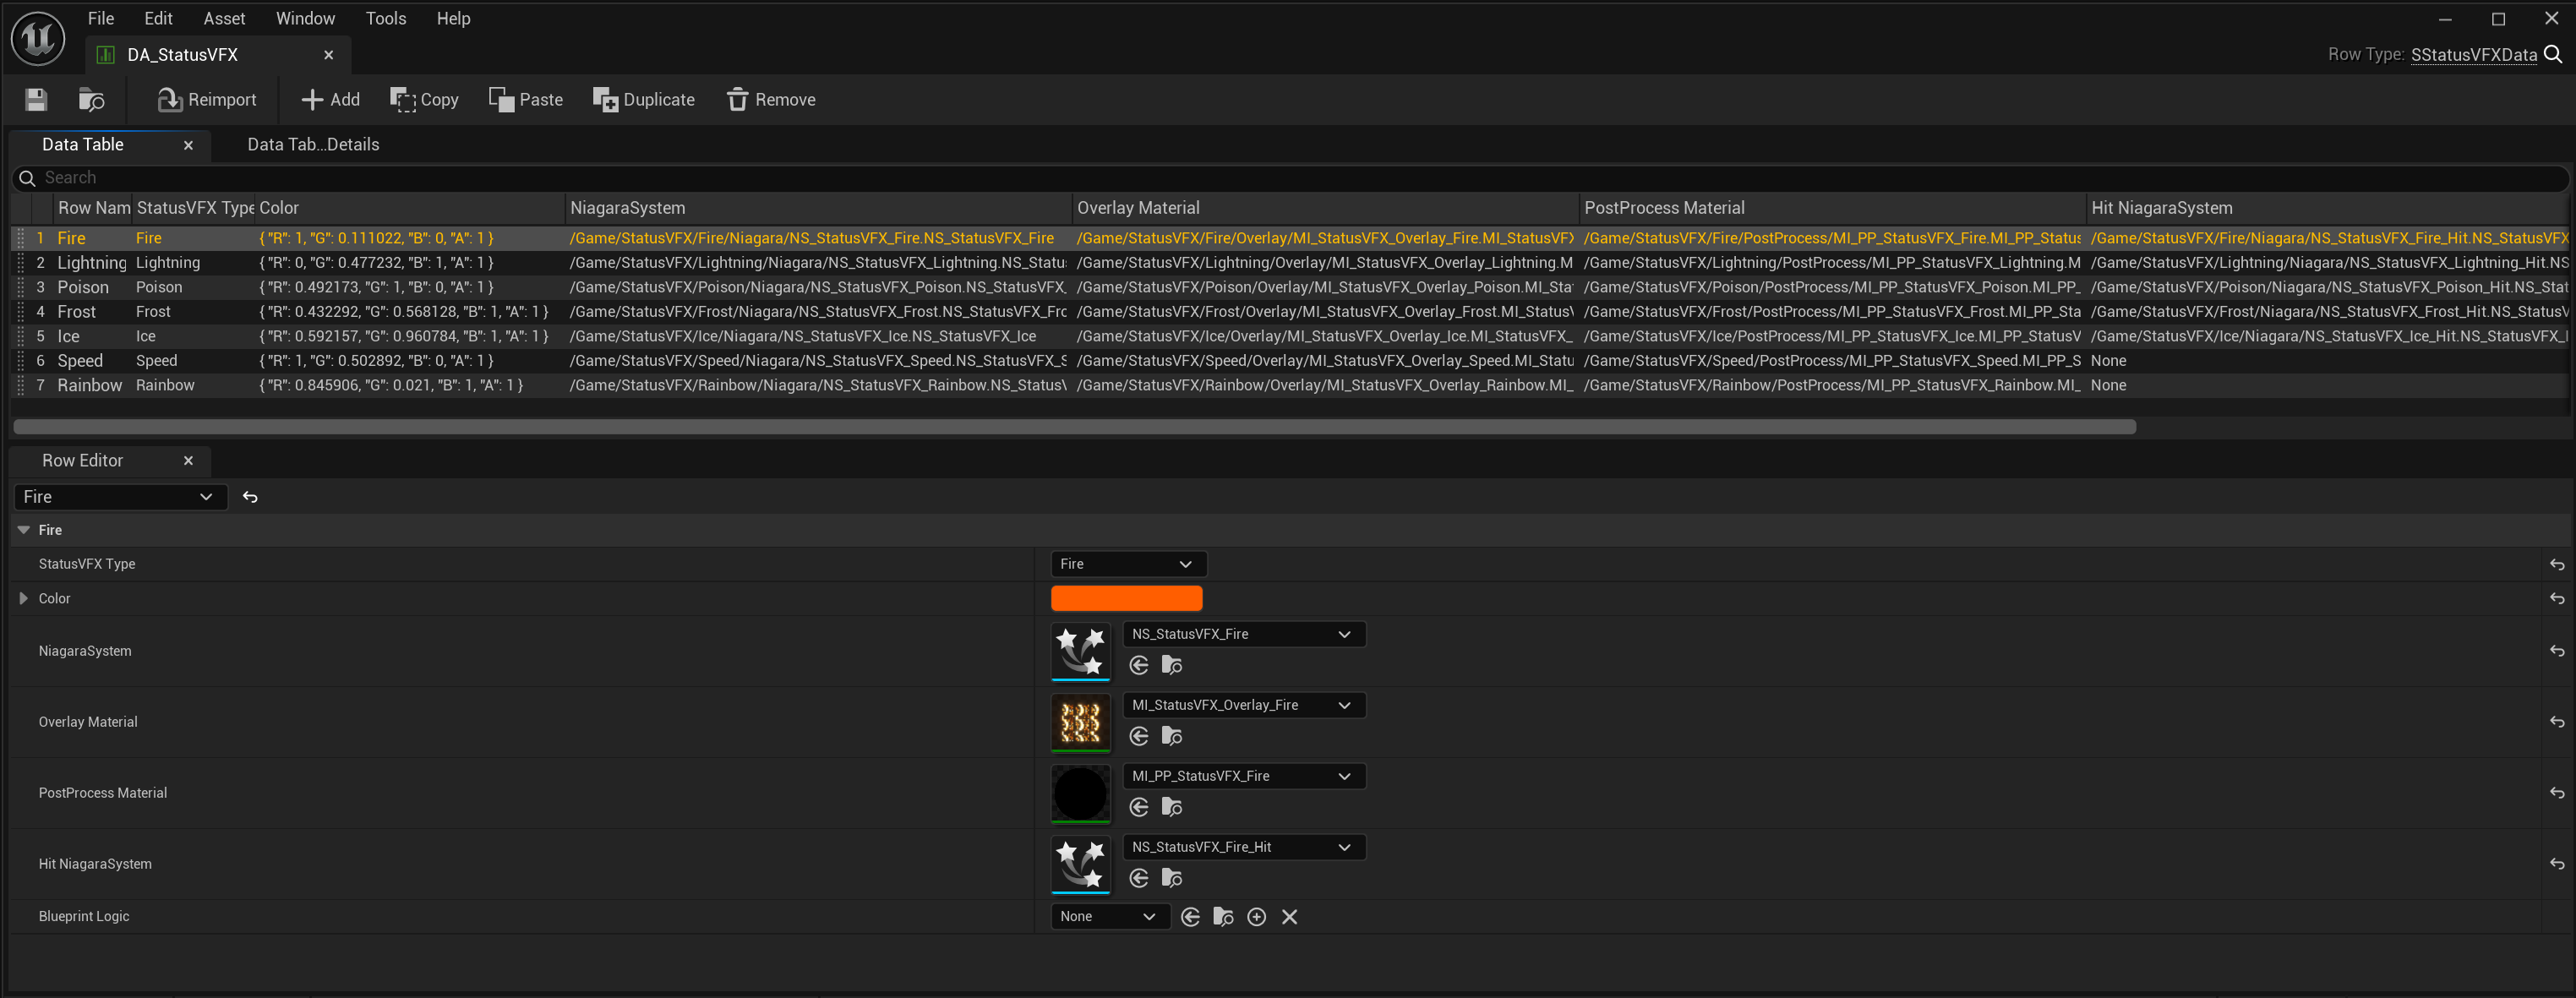Click the SStatusVFXData row type link
The image size is (2576, 998).
(x=2473, y=54)
